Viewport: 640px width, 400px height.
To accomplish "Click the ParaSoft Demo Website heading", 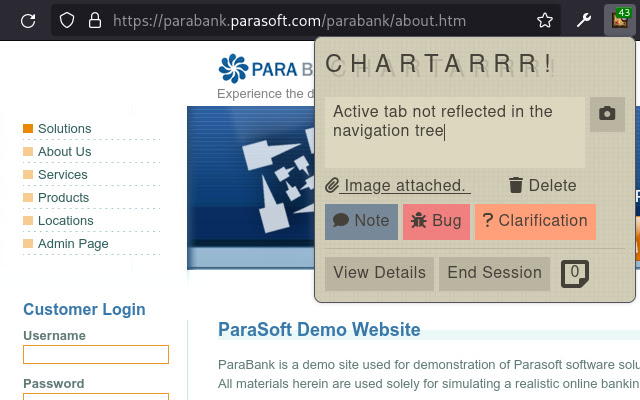I will tap(319, 329).
